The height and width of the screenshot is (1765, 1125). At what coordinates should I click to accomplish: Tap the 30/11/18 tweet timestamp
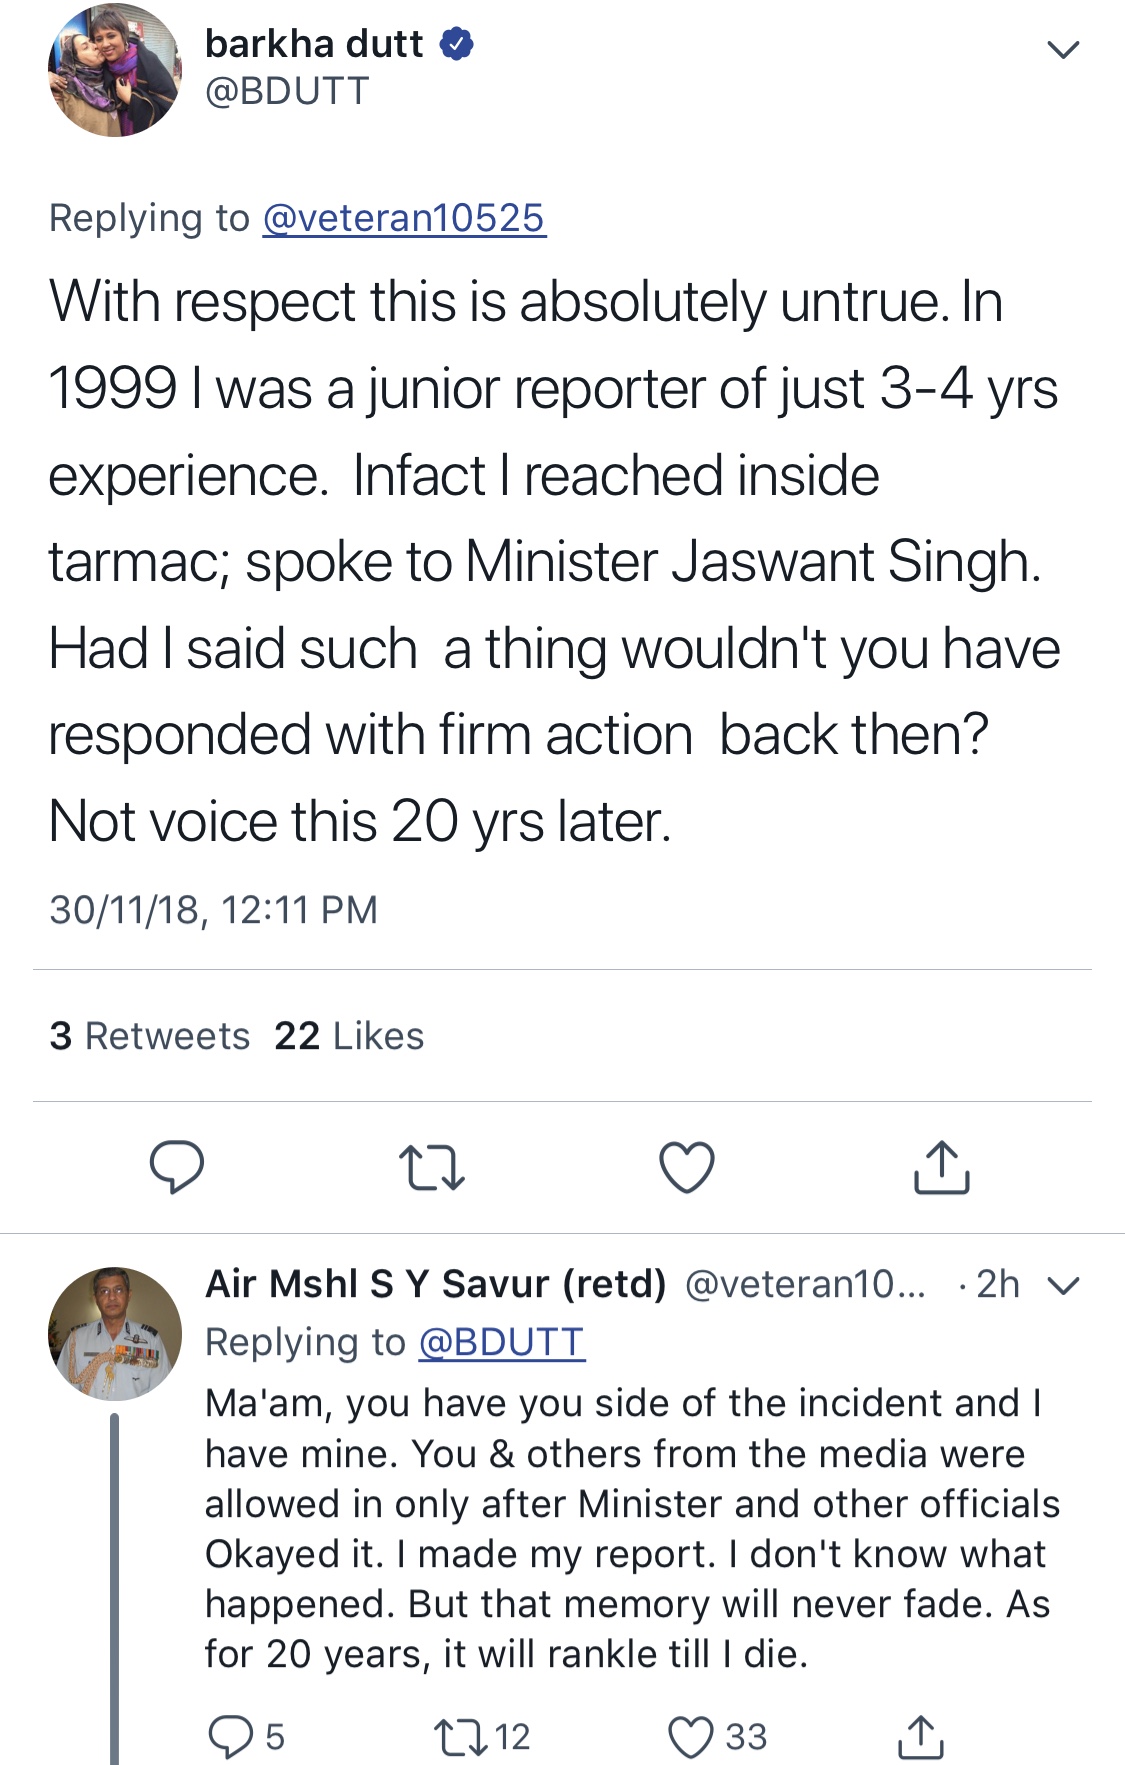(x=213, y=910)
